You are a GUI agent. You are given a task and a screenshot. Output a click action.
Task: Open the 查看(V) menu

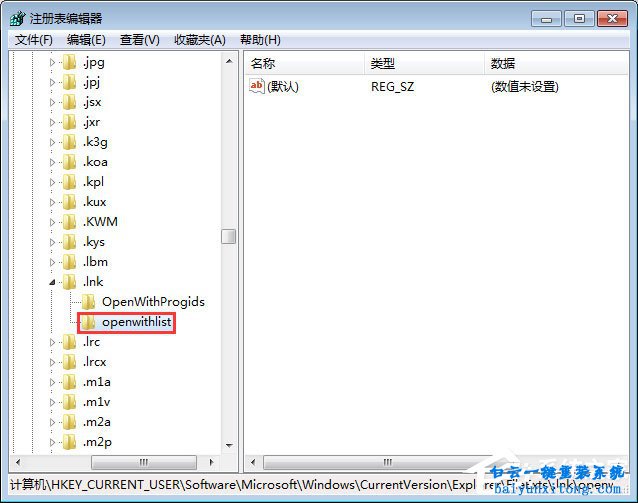pos(140,40)
